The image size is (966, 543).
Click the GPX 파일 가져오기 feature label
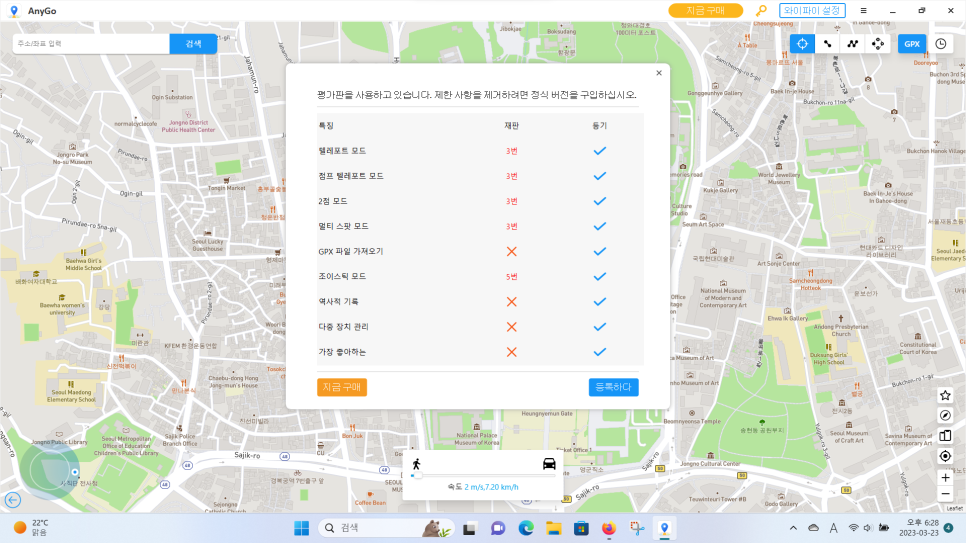click(351, 251)
